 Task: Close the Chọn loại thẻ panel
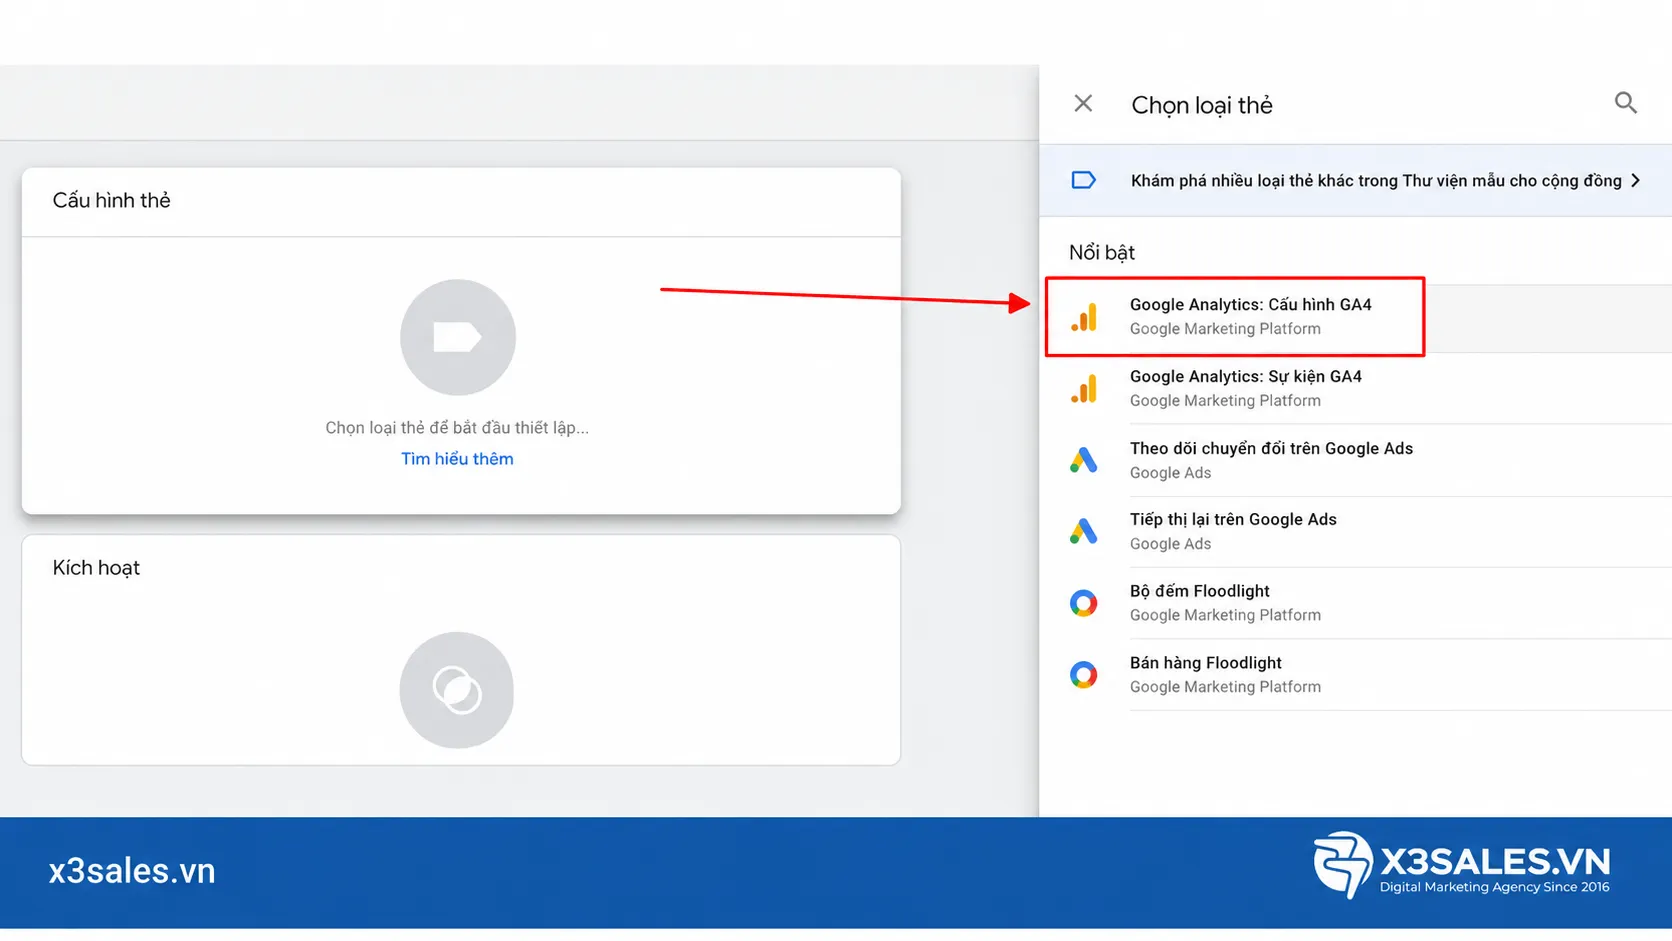(1083, 103)
